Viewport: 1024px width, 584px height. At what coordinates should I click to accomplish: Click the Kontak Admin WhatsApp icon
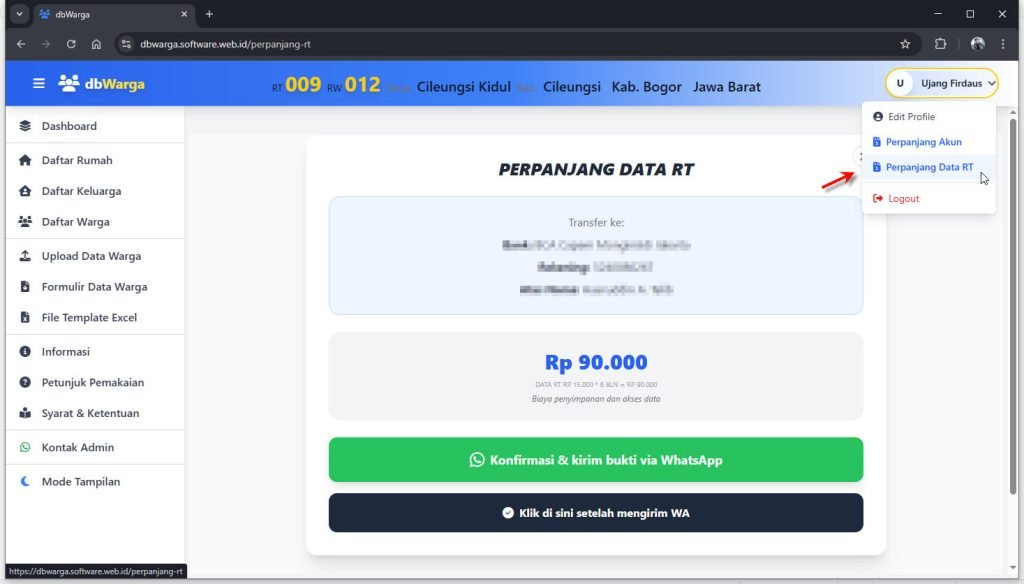click(26, 447)
